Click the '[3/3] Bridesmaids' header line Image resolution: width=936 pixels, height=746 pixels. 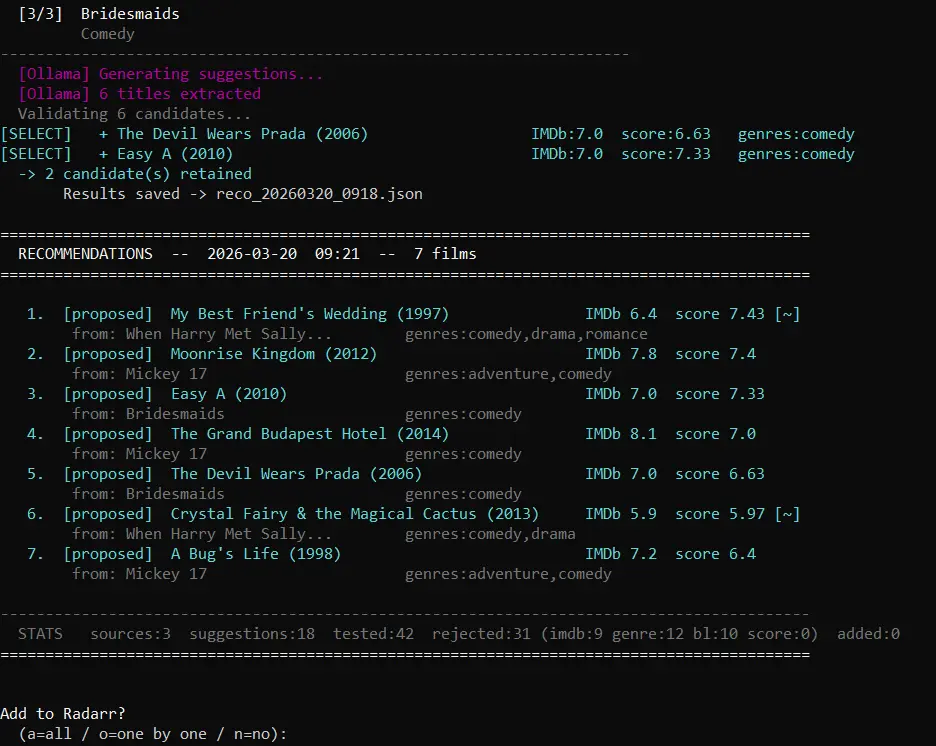click(99, 14)
